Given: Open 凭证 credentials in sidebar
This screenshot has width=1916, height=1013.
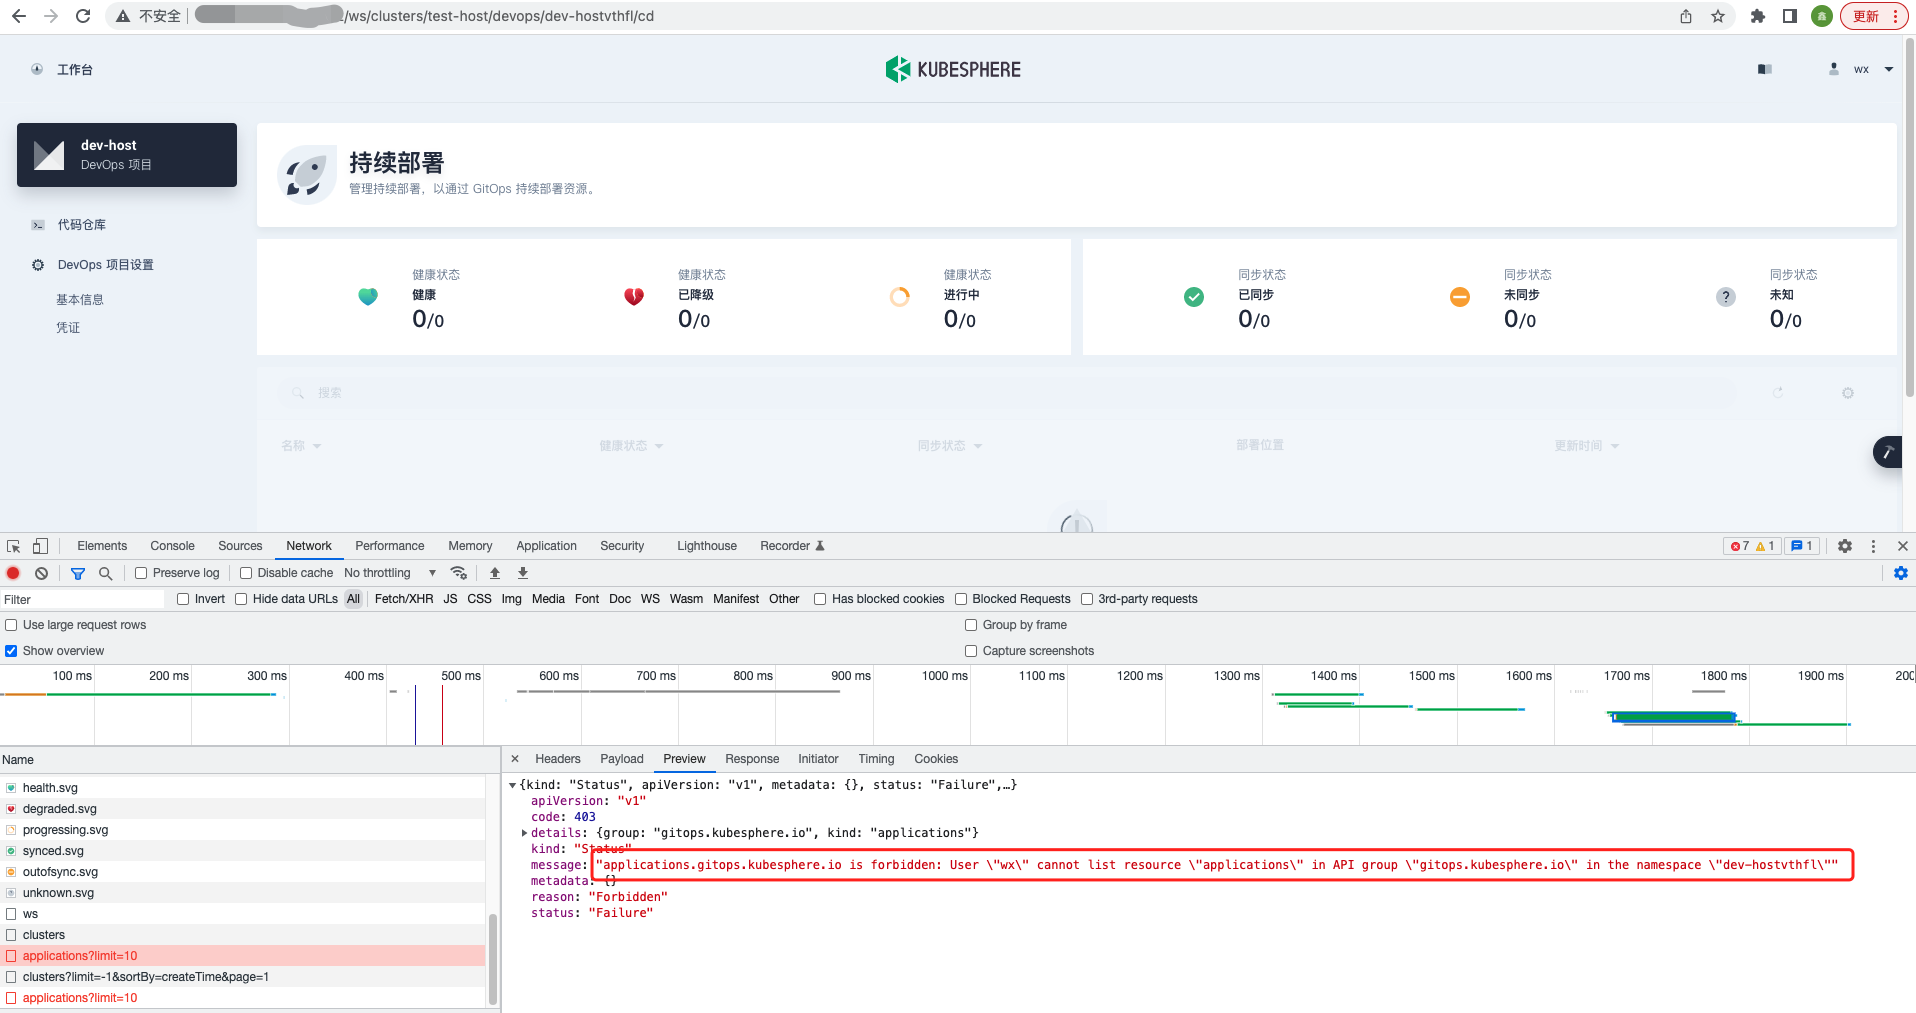Looking at the screenshot, I should coord(68,328).
